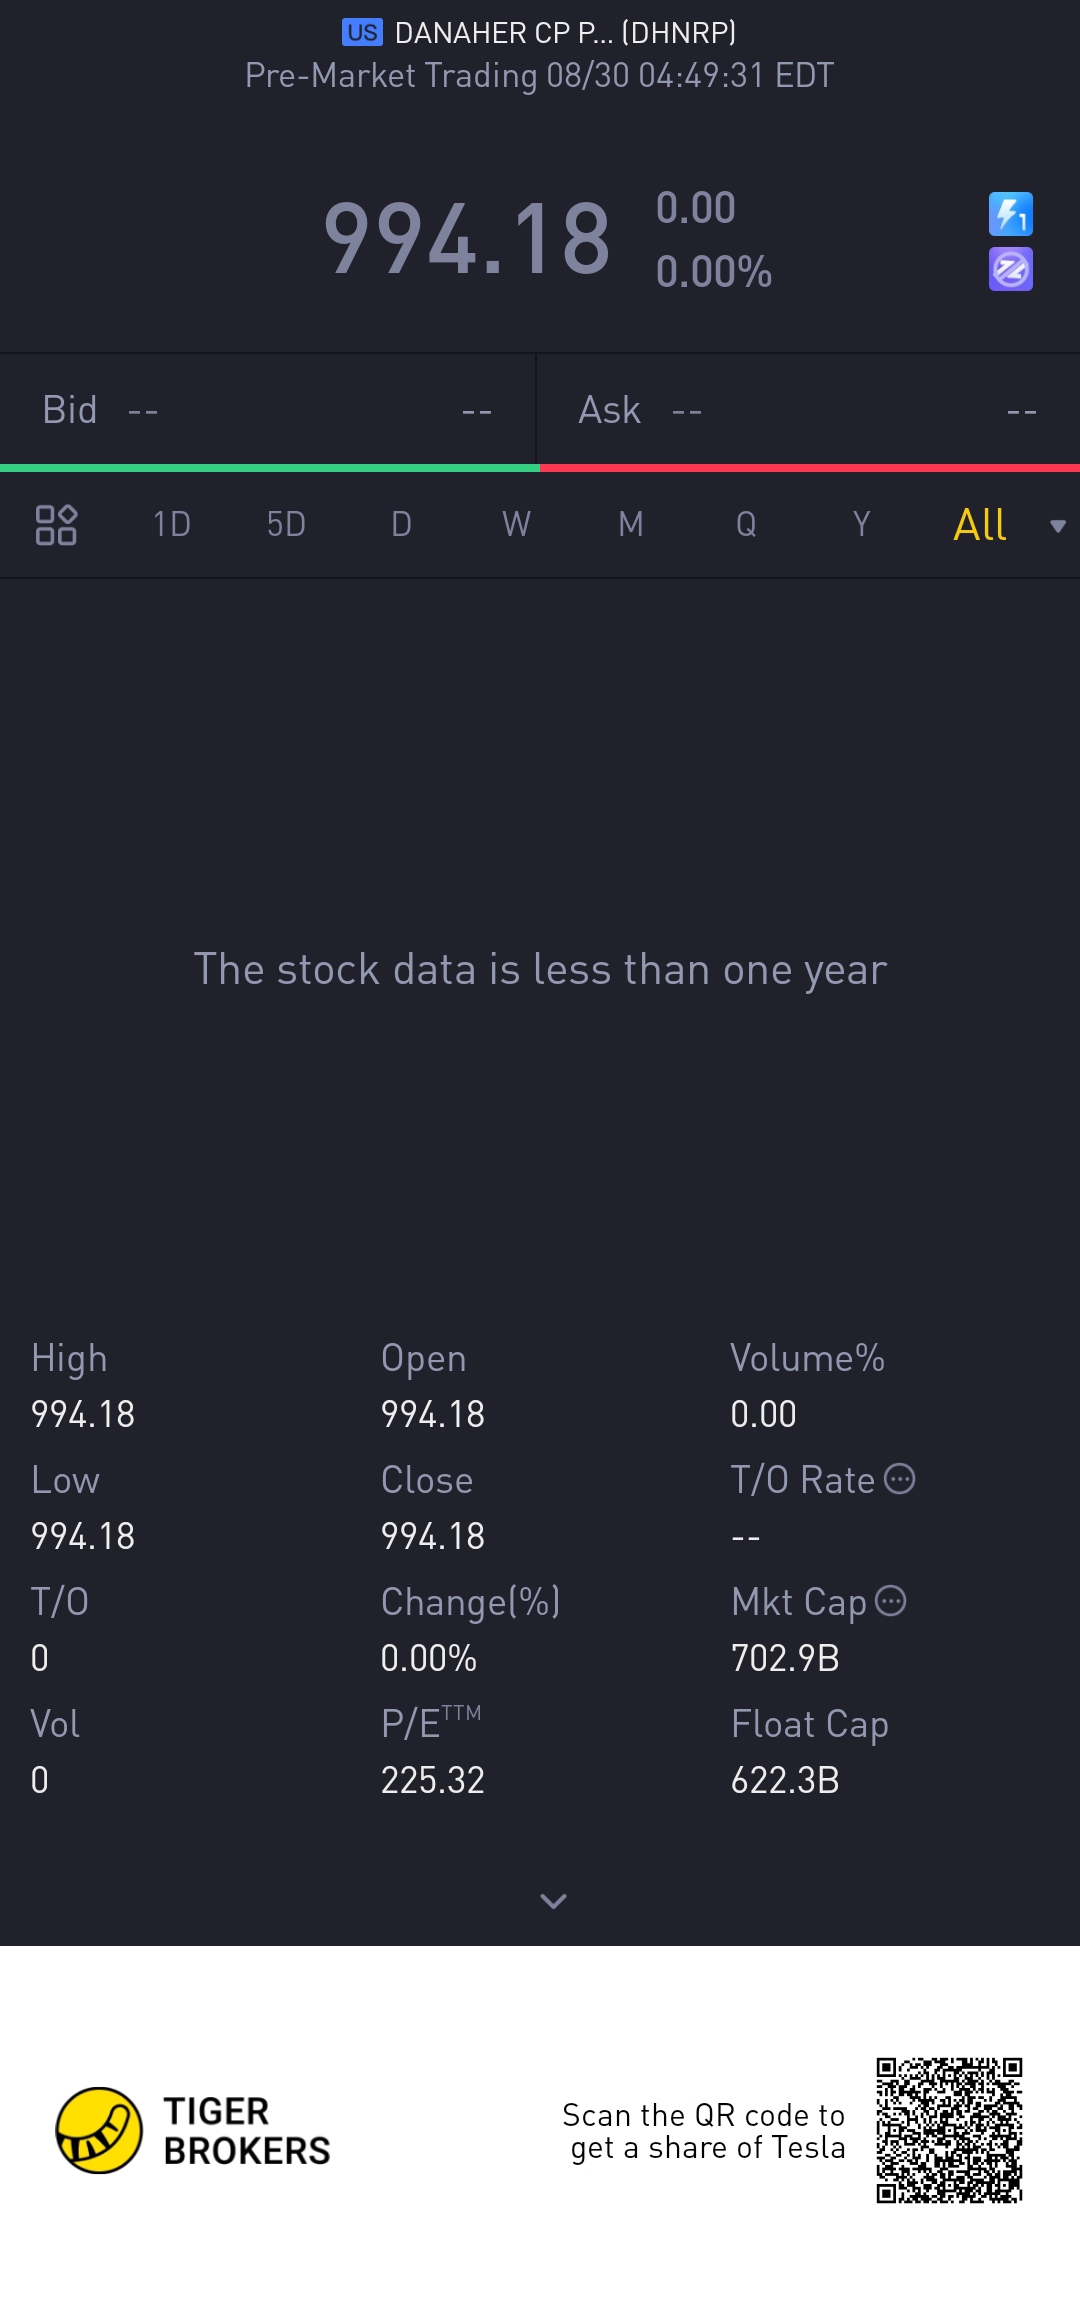Select the All timeframe tab
The image size is (1080, 2316).
tap(980, 524)
